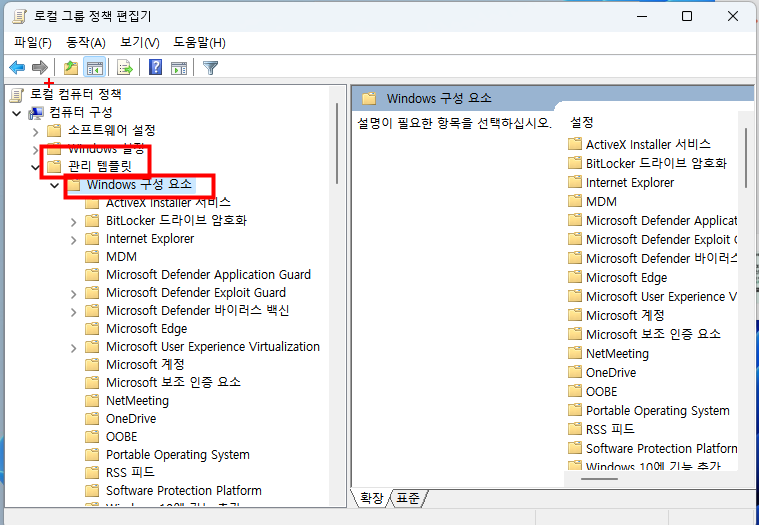Open MDM in the right pane
The height and width of the screenshot is (525, 759).
click(x=601, y=202)
